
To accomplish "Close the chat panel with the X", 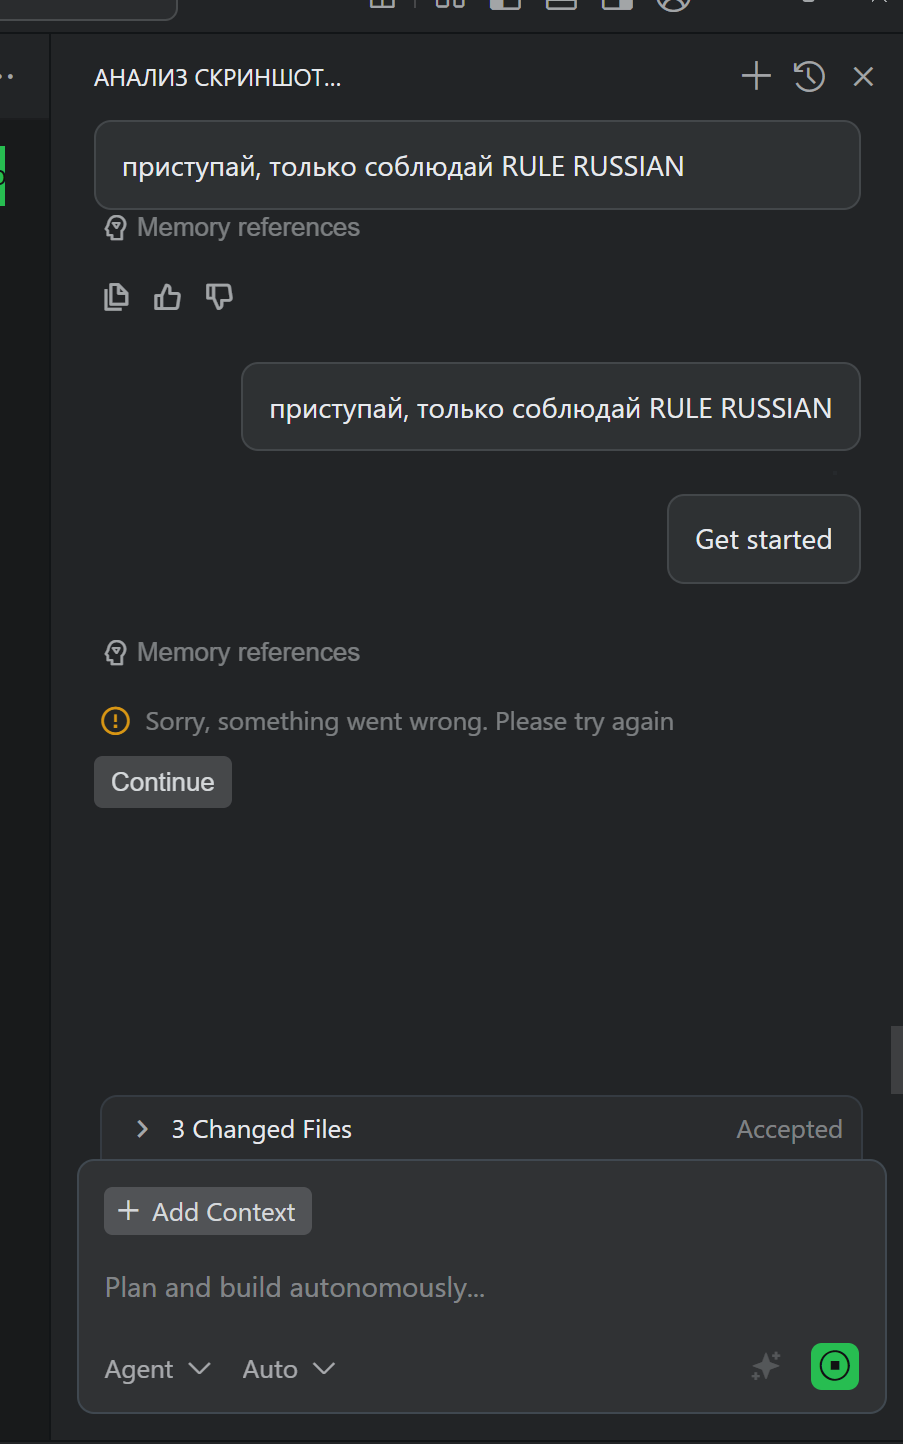I will (x=863, y=76).
